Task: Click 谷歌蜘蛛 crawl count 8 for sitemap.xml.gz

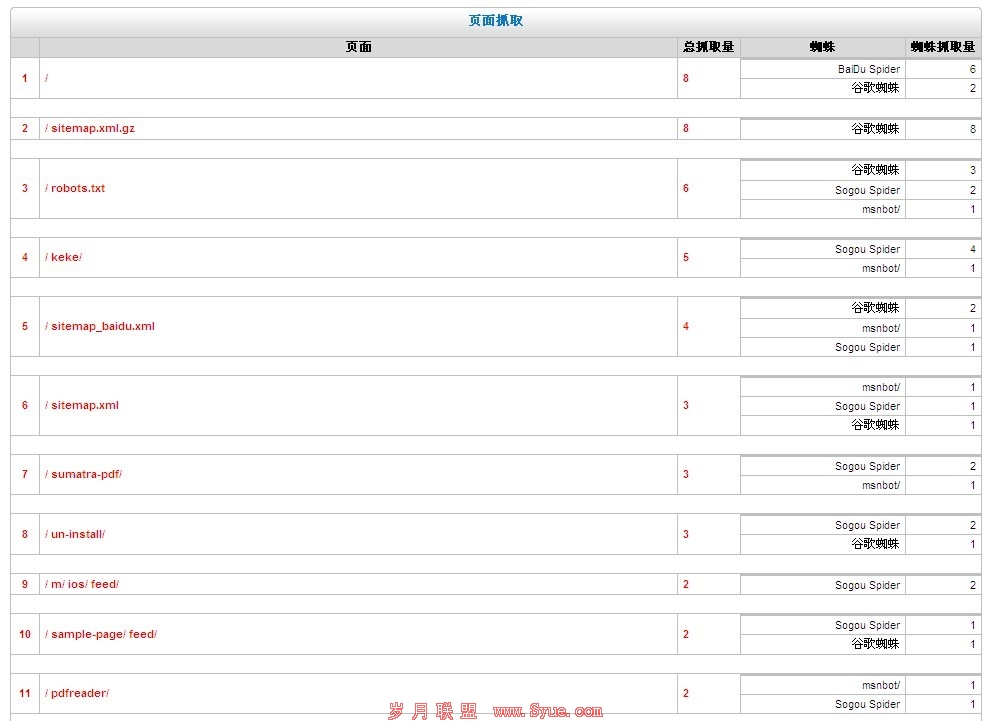Action: (x=973, y=129)
